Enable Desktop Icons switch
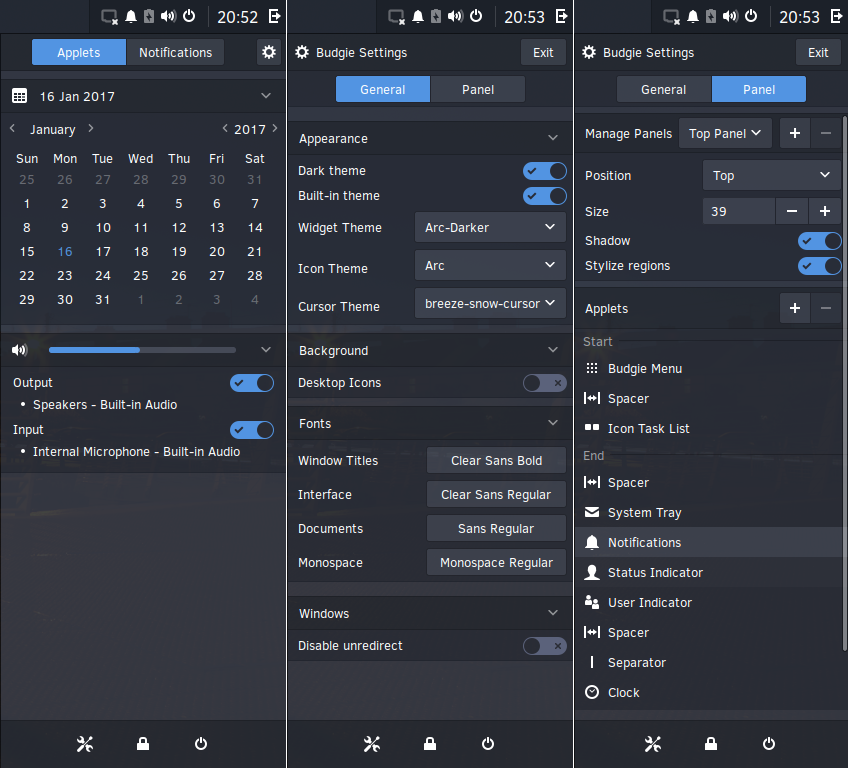The width and height of the screenshot is (848, 768). tap(545, 383)
